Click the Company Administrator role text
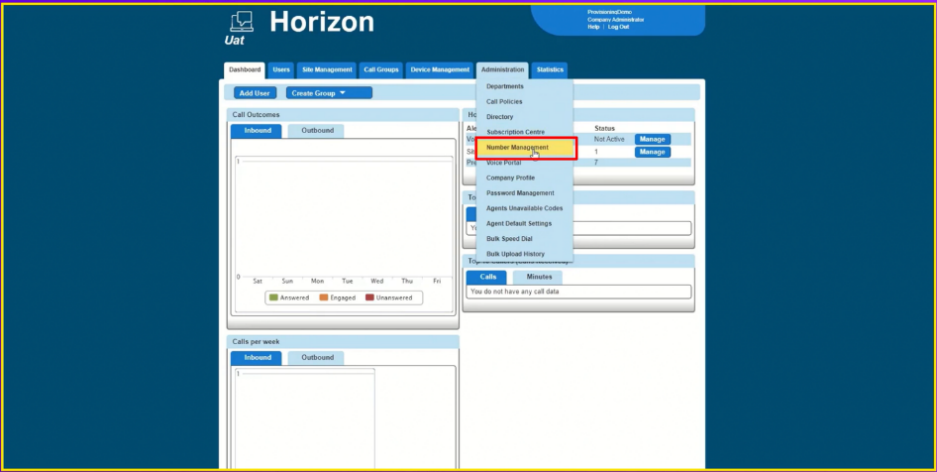The image size is (937, 472). tap(616, 20)
